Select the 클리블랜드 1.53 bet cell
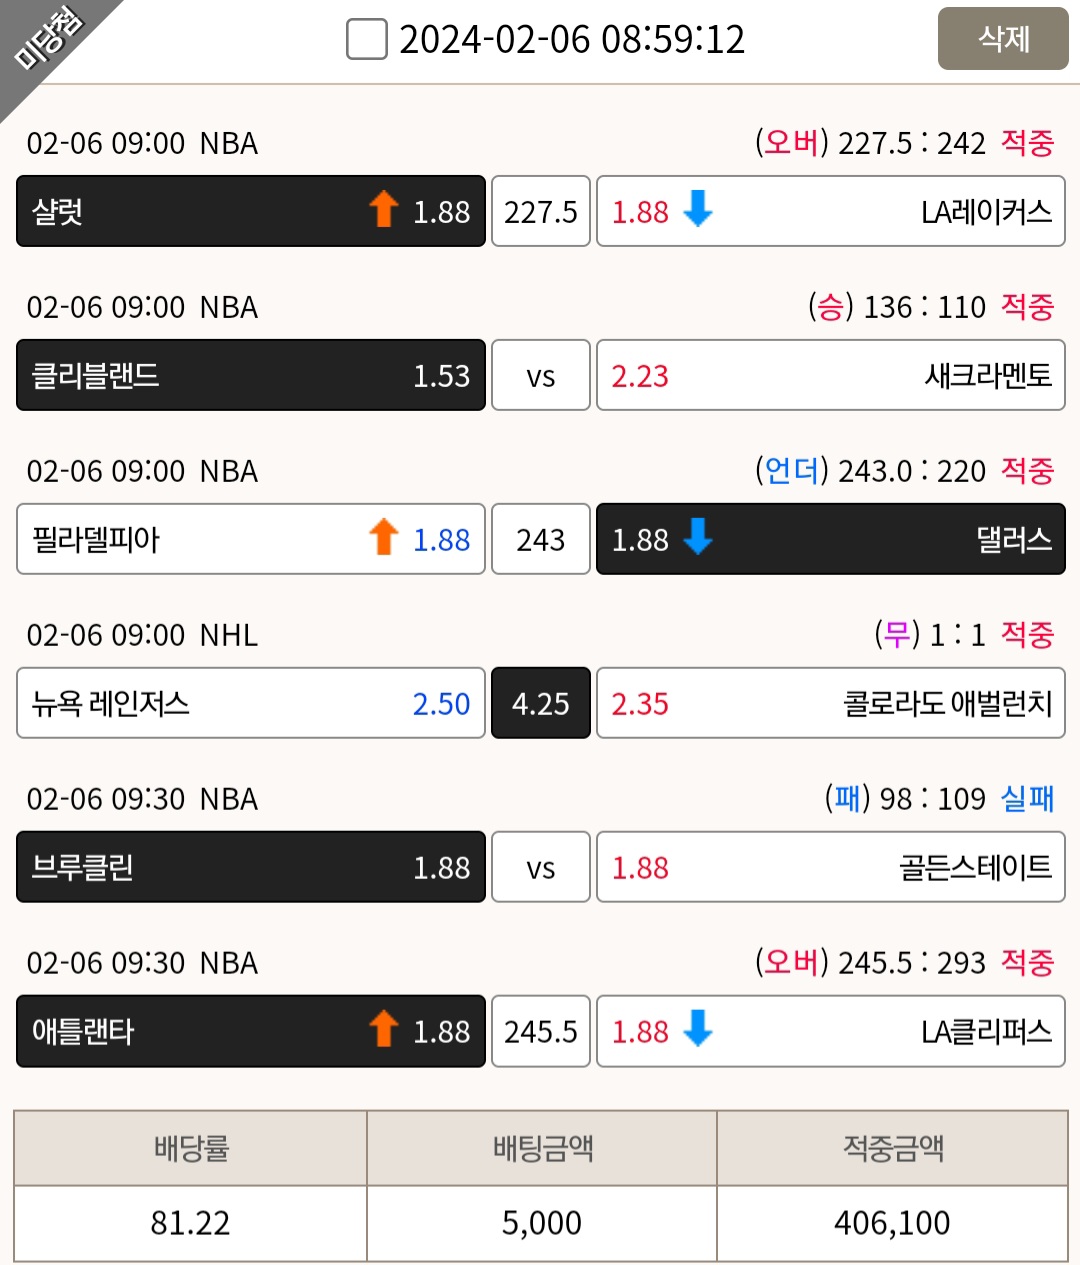The height and width of the screenshot is (1265, 1080). pyautogui.click(x=251, y=375)
